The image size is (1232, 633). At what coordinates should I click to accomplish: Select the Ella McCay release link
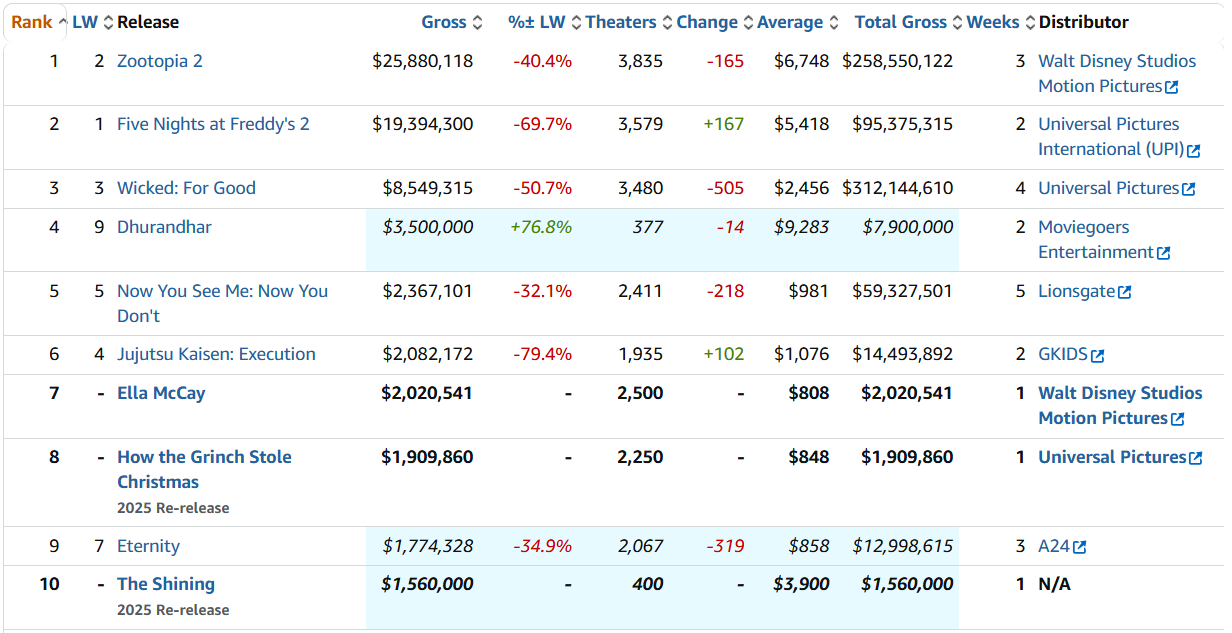(x=161, y=393)
